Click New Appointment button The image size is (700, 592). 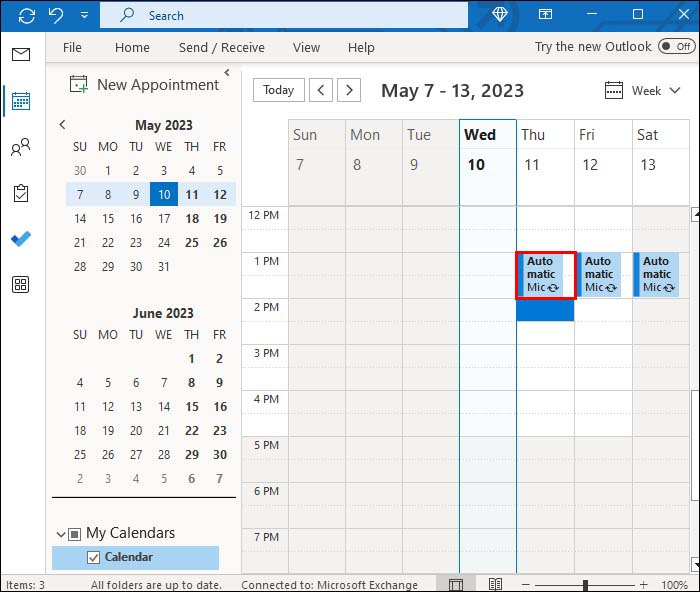144,84
